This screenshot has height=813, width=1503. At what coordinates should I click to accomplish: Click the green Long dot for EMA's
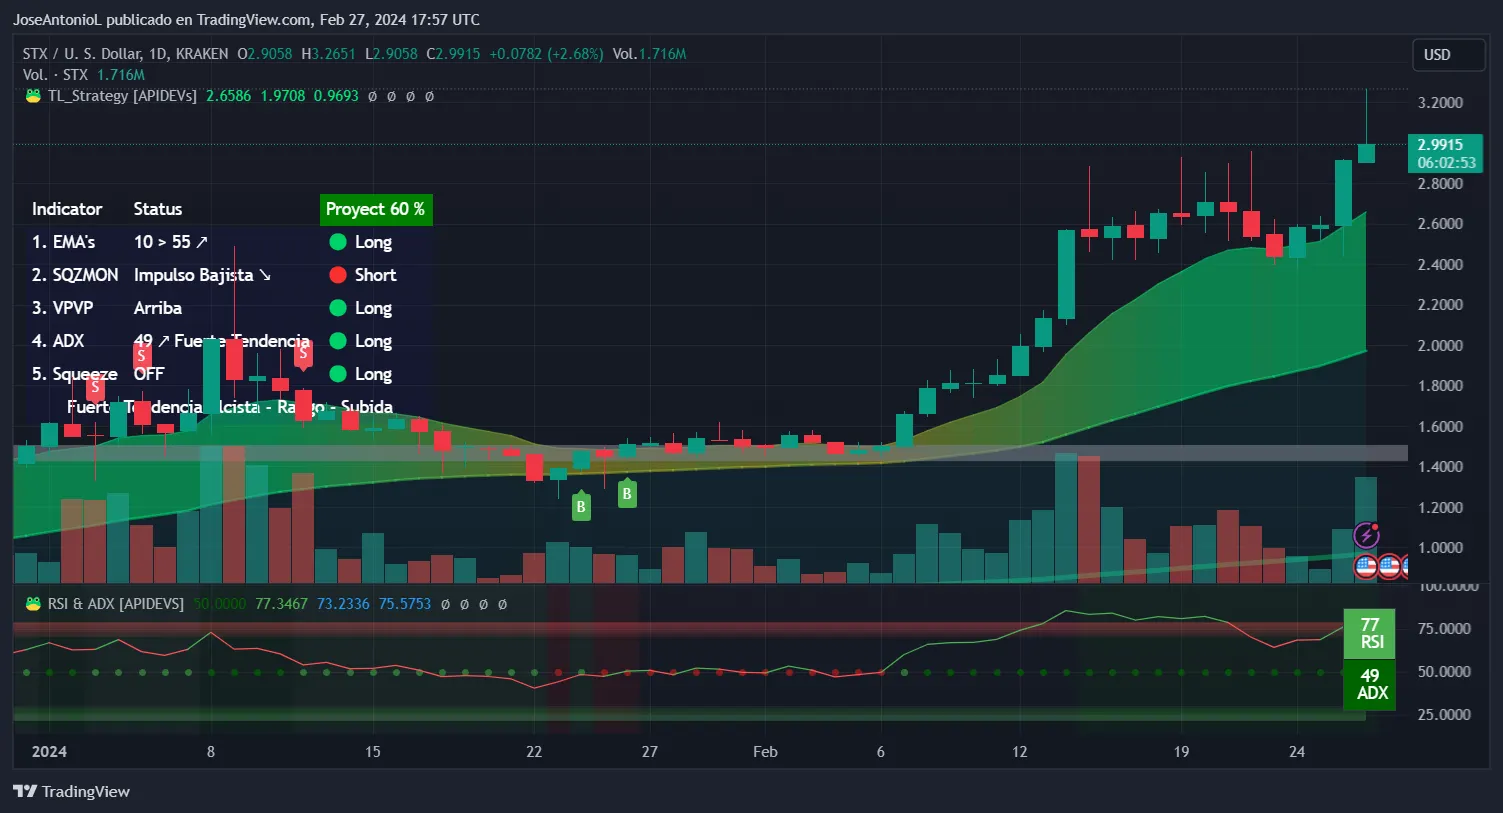(338, 242)
